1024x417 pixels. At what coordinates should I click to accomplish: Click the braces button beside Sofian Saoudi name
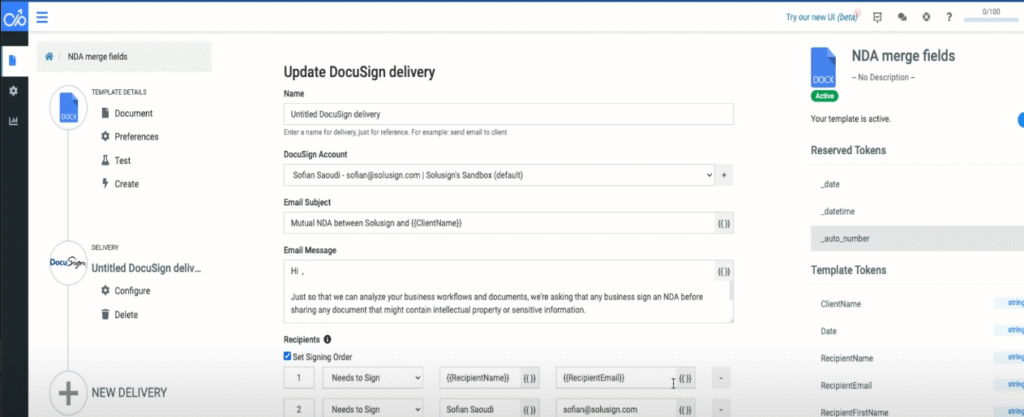(x=530, y=409)
